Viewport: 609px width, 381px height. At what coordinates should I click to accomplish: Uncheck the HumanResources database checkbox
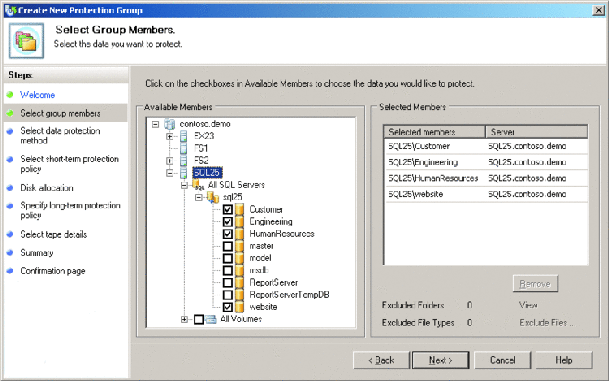point(228,234)
